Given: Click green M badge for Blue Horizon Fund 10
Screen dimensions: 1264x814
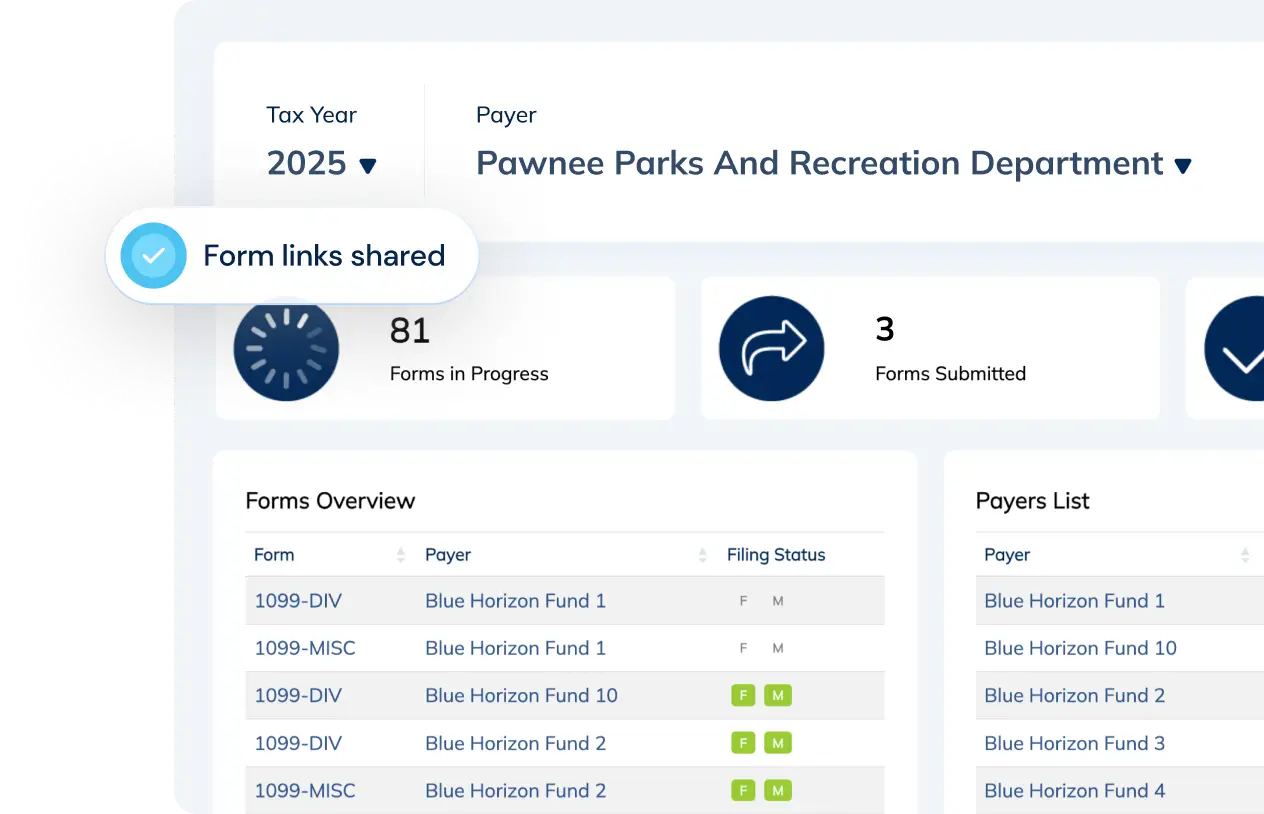Looking at the screenshot, I should point(778,695).
